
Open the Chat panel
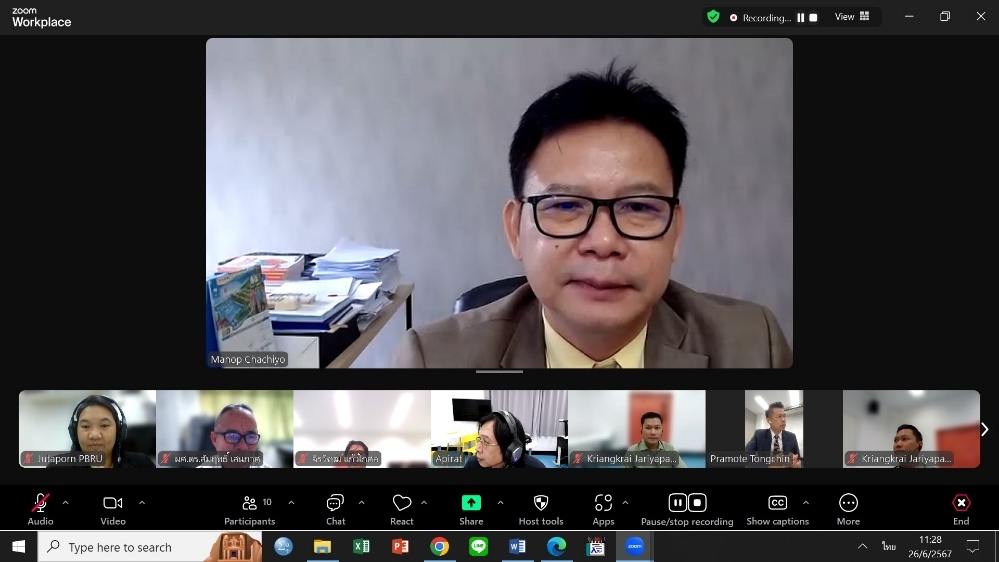(335, 503)
